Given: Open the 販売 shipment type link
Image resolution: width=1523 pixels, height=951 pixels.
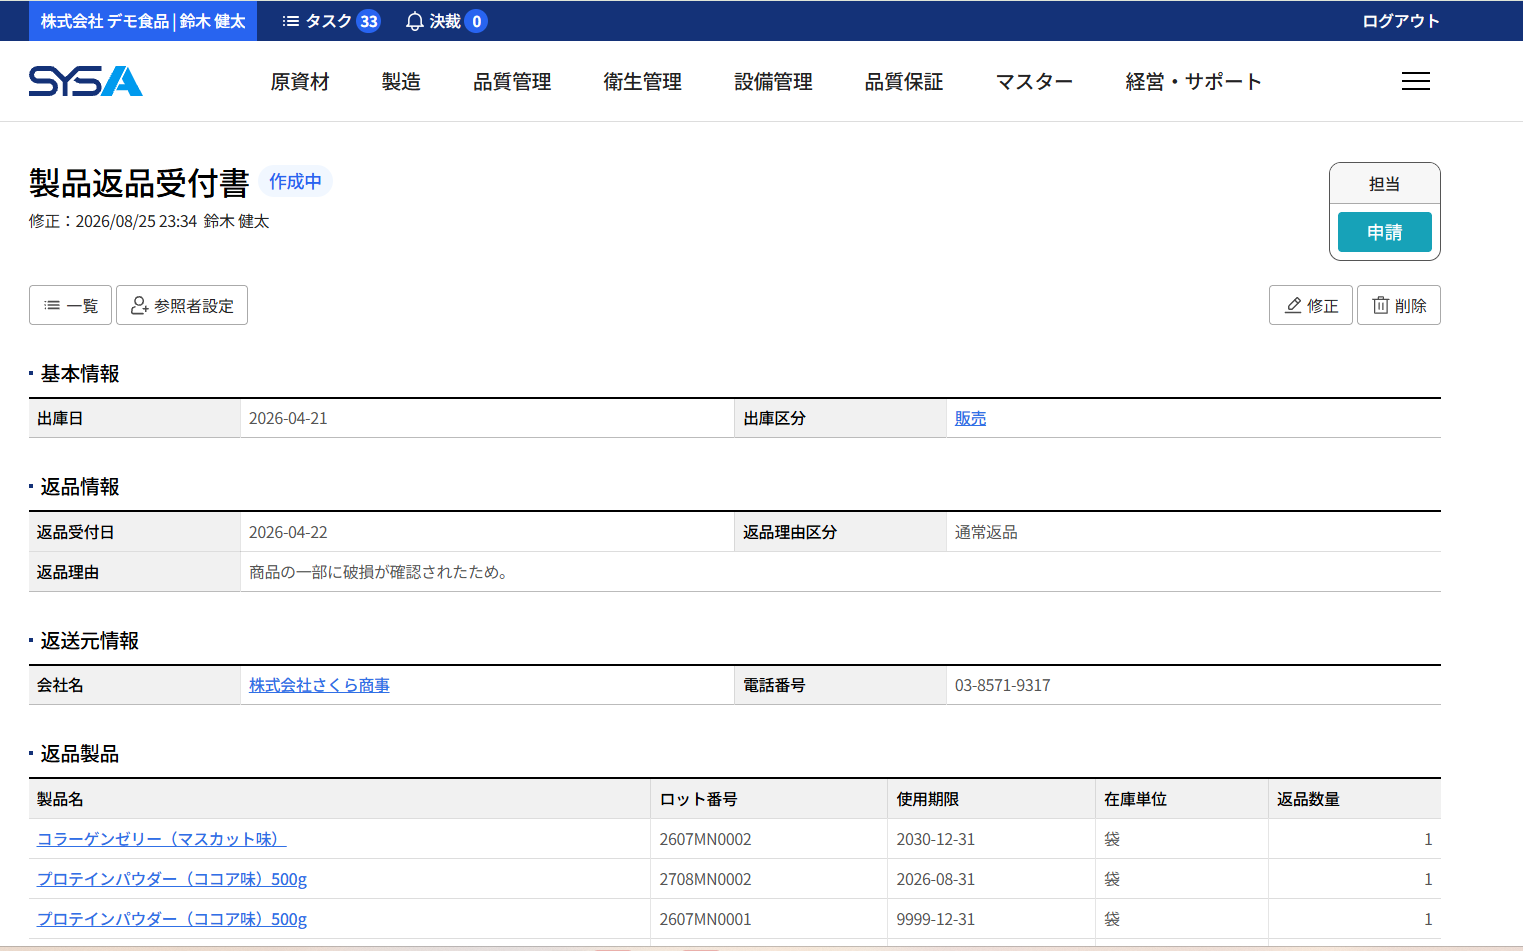Looking at the screenshot, I should (x=970, y=418).
